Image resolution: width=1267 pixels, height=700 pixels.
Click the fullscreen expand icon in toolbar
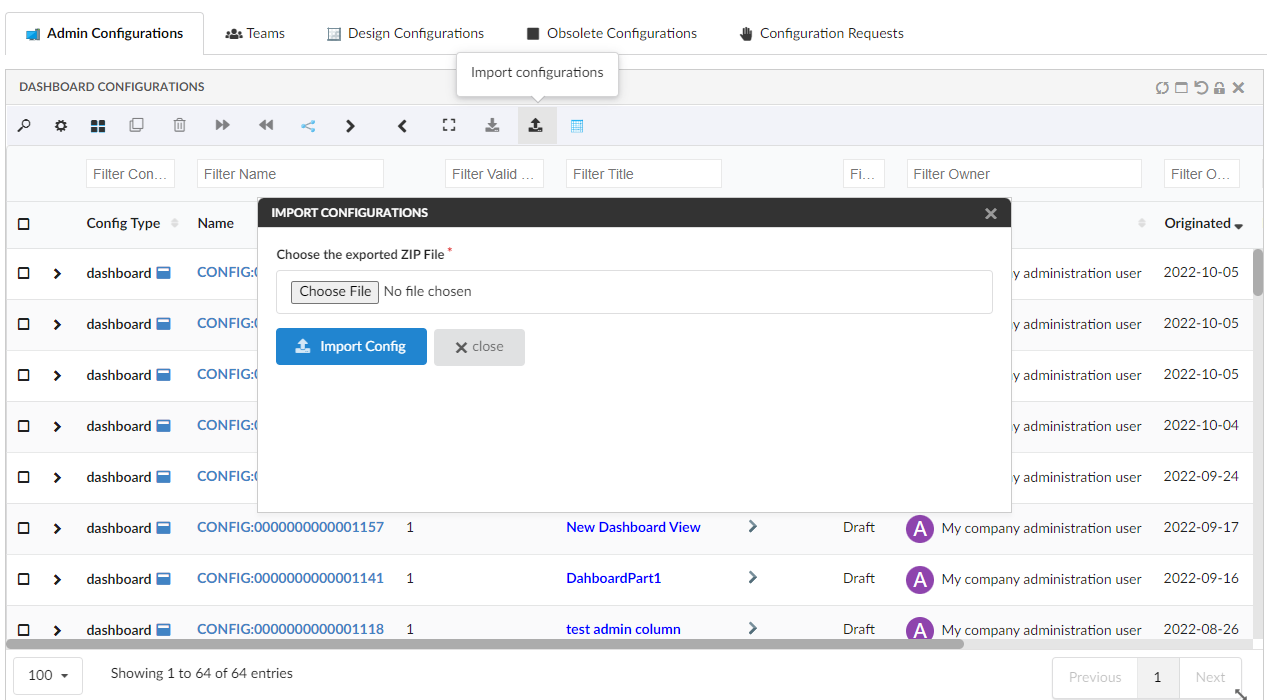coord(449,126)
